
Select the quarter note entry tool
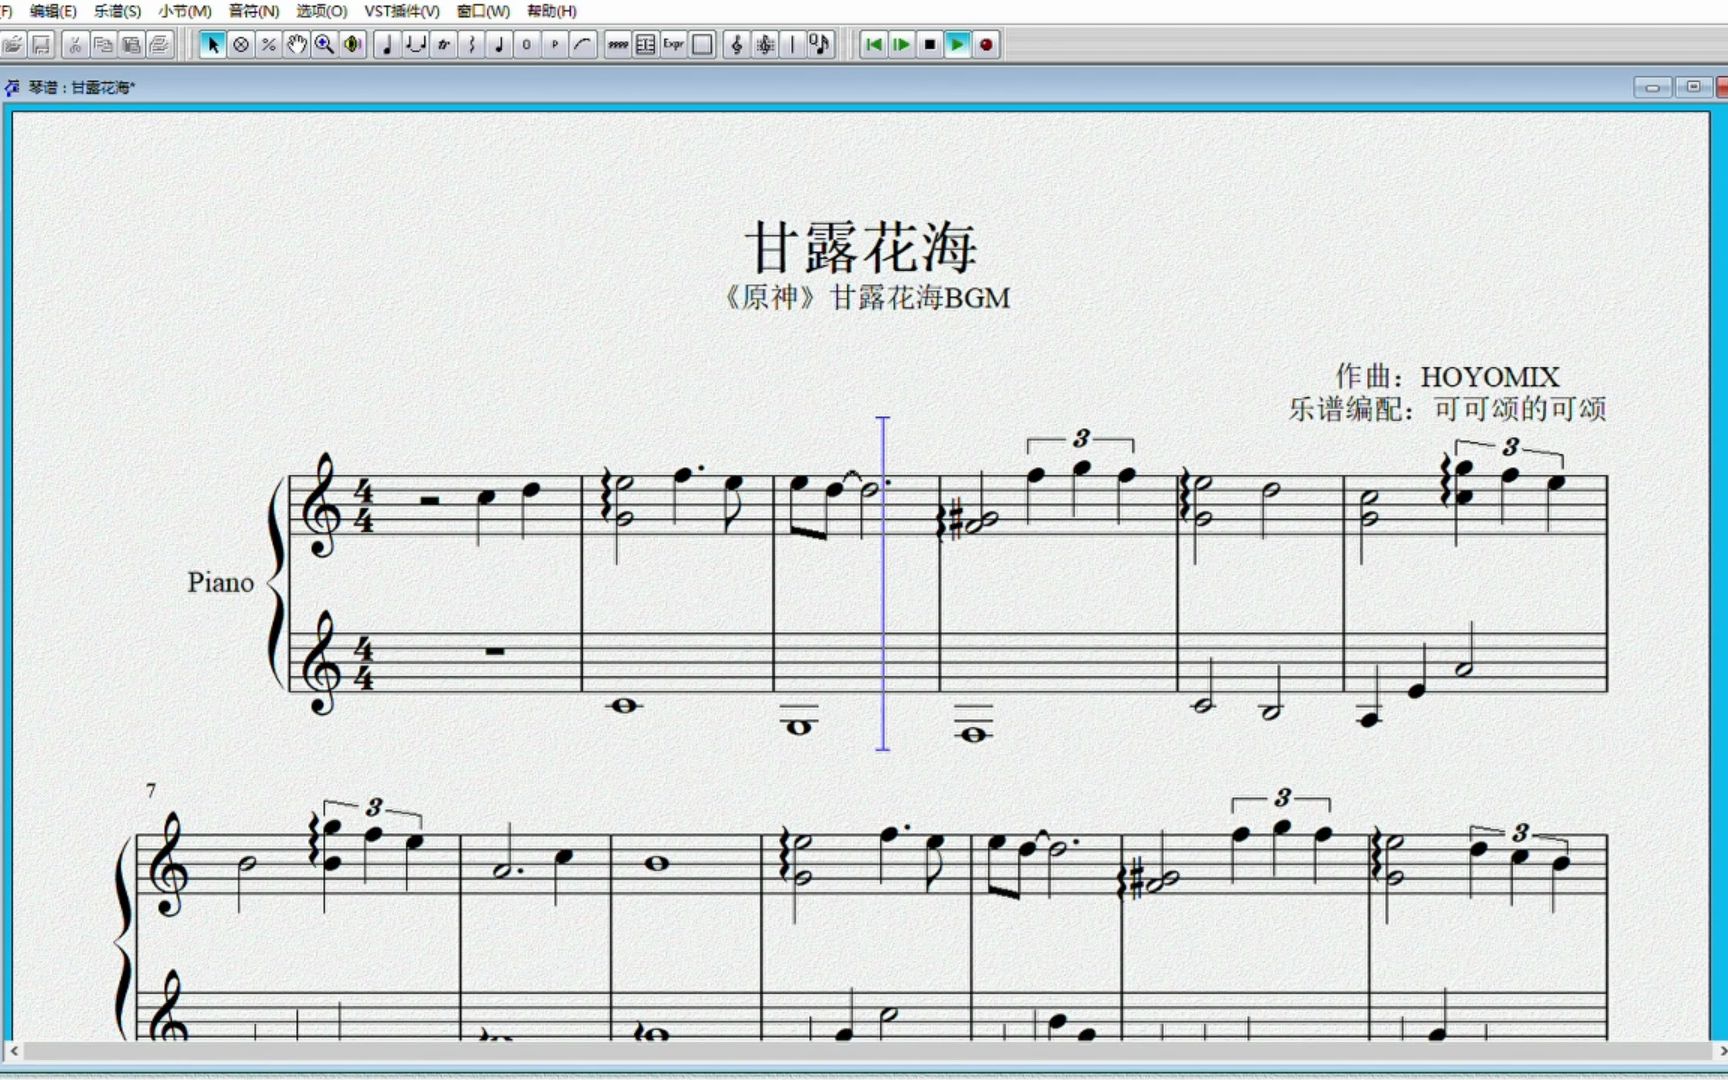coord(387,44)
